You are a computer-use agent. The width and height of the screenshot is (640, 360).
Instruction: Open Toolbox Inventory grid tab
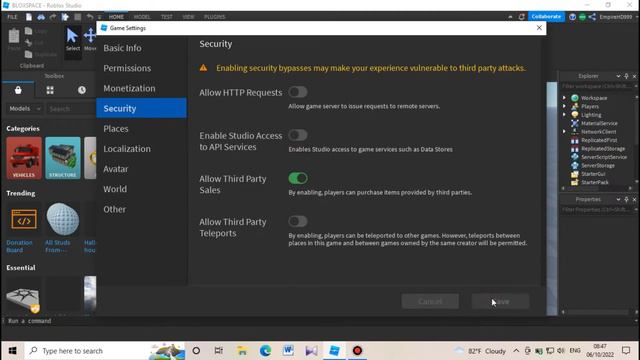click(x=50, y=90)
